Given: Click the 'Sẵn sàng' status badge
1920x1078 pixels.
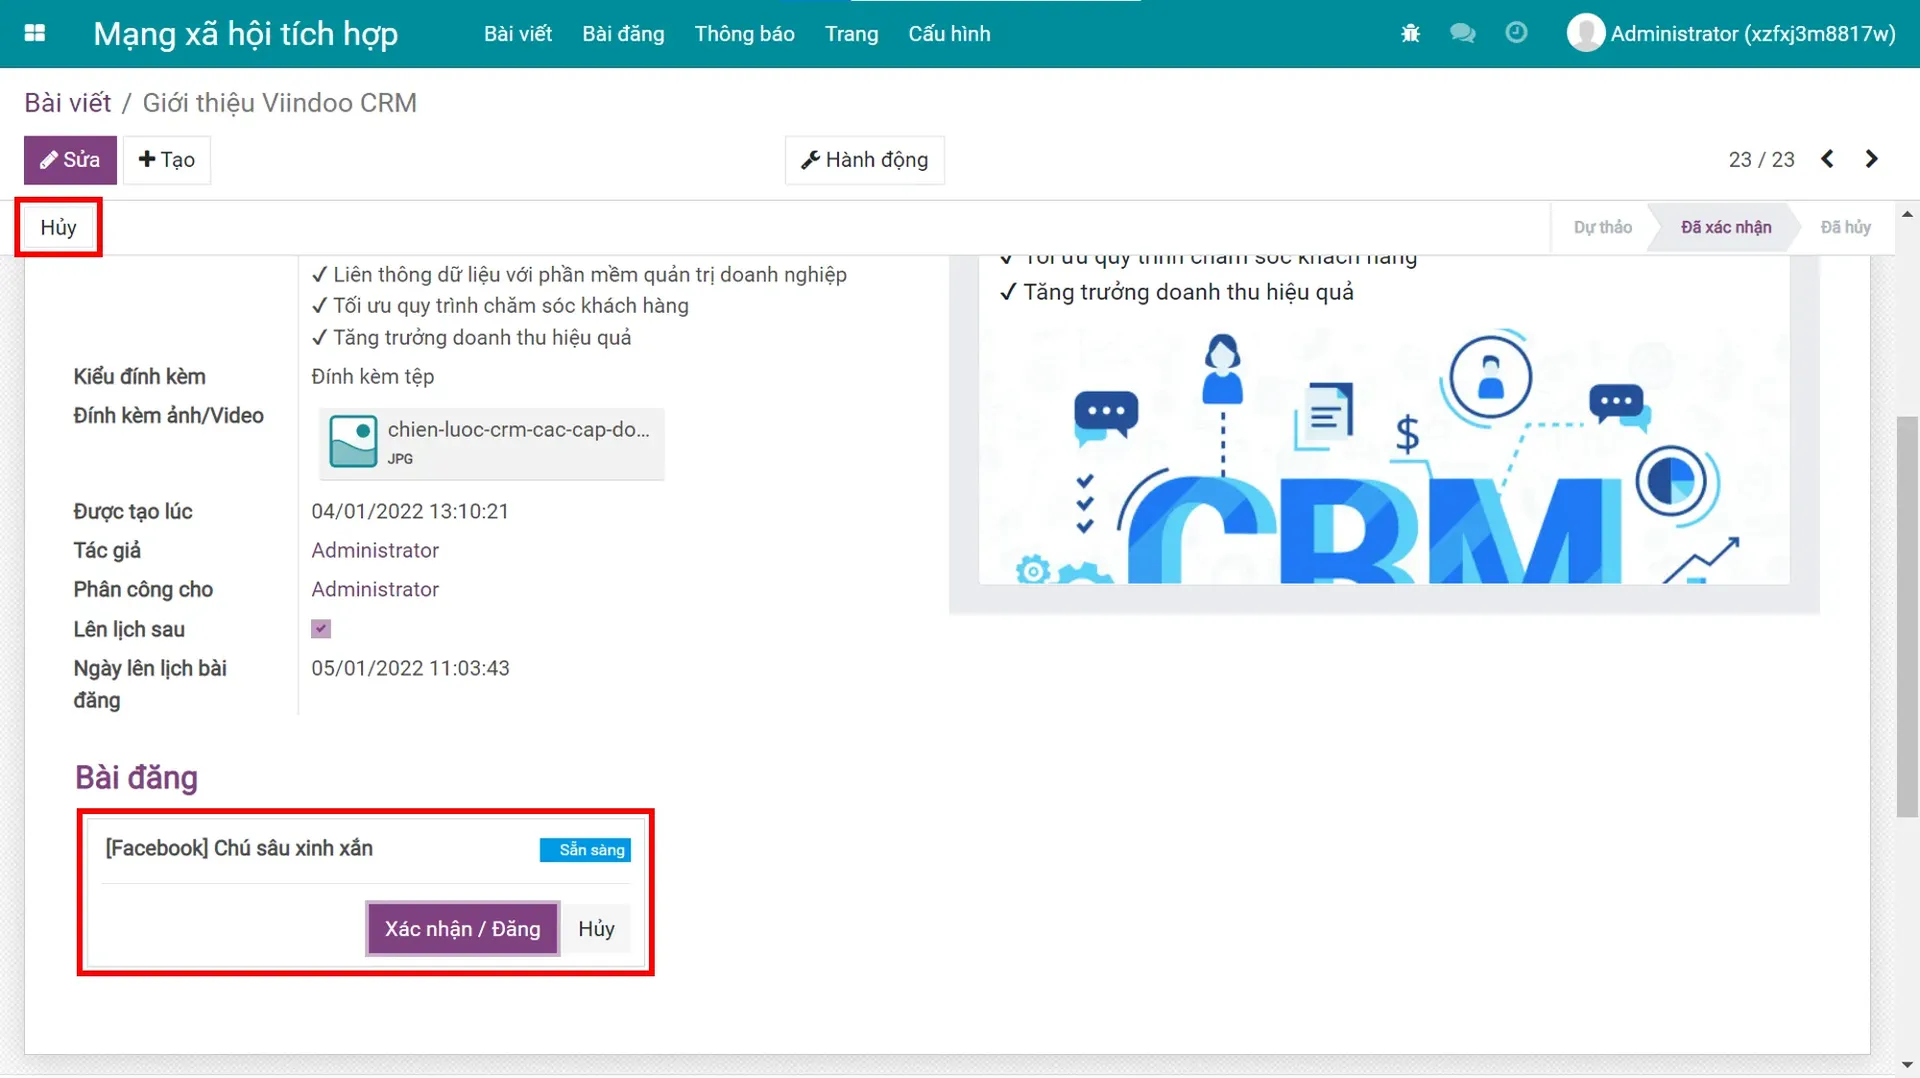Looking at the screenshot, I should [x=585, y=849].
